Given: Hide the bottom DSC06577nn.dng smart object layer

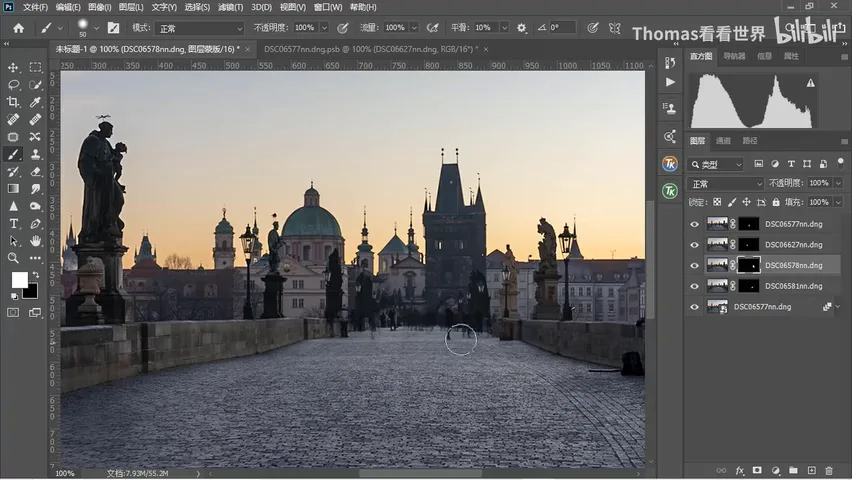Looking at the screenshot, I should [x=694, y=307].
